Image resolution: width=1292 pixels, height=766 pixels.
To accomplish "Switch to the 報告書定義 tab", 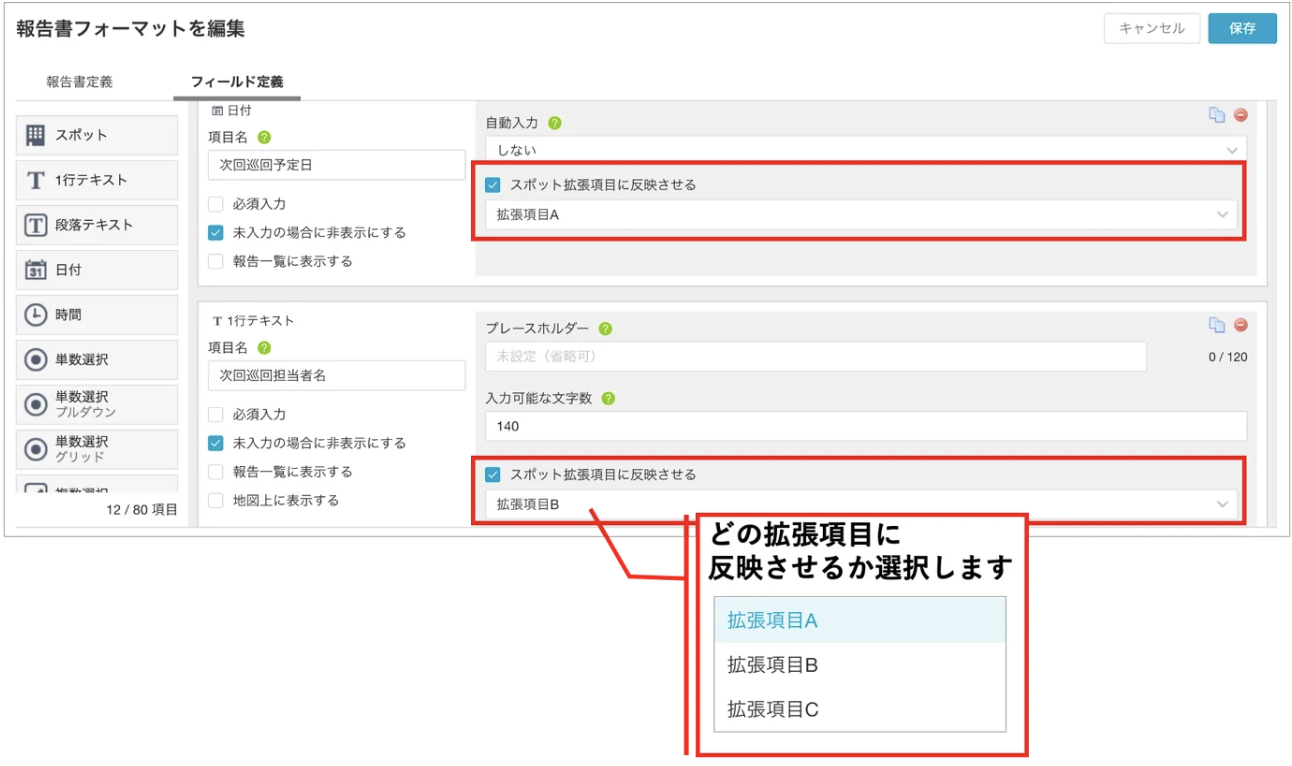I will [x=79, y=82].
